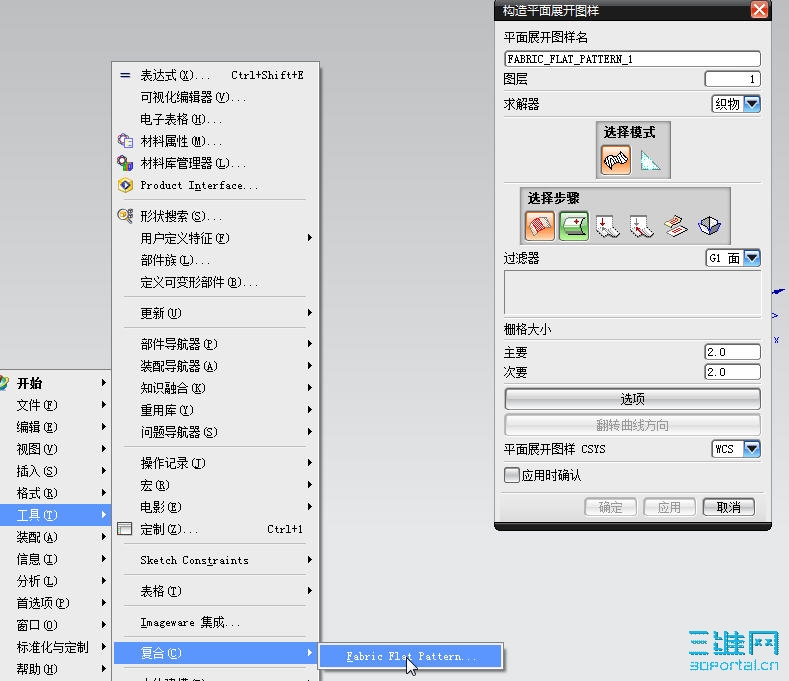Select 定义可变形部件 menu item
Viewport: 789px width, 681px height.
[x=216, y=282]
